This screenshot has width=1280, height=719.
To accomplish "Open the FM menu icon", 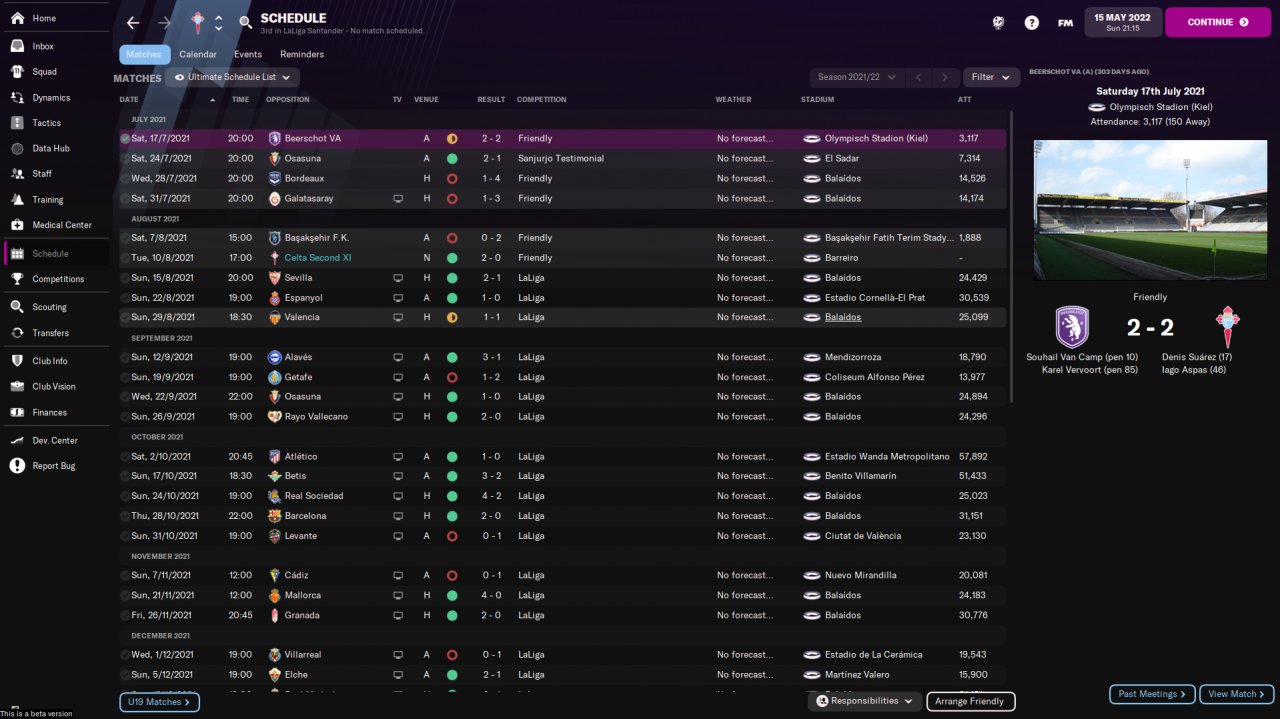I will tap(1066, 22).
